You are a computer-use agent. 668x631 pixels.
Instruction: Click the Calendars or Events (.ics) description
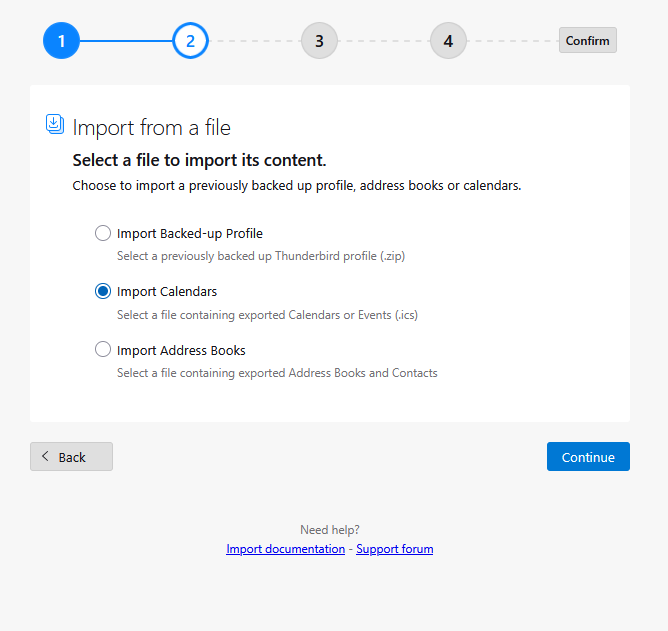(x=266, y=315)
